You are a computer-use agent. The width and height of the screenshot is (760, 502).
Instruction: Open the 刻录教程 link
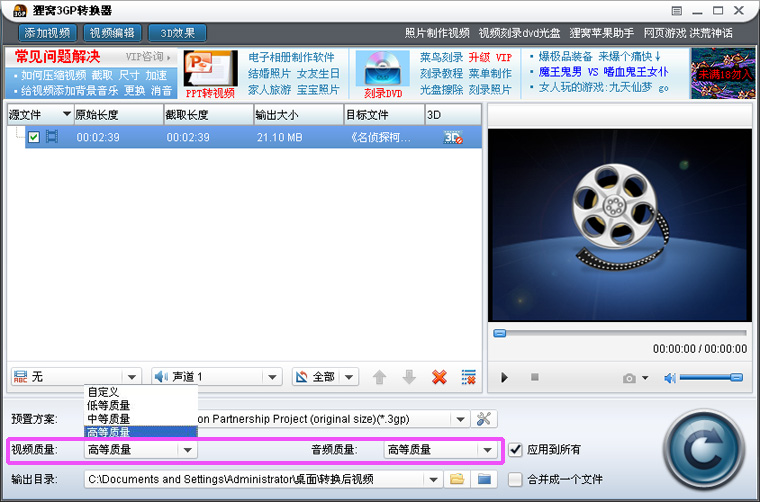coord(442,74)
